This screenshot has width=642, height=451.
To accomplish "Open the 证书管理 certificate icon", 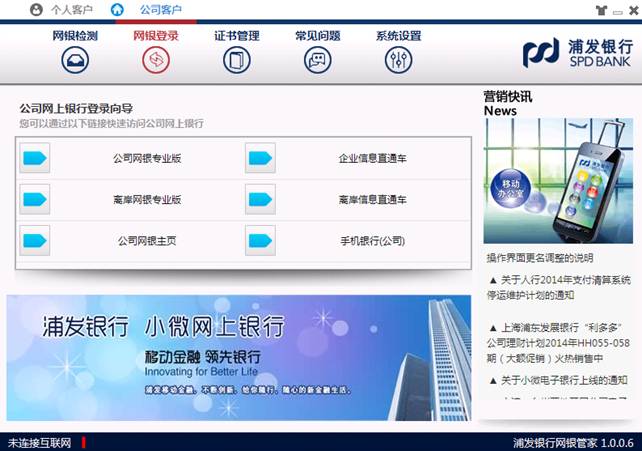I will click(237, 60).
